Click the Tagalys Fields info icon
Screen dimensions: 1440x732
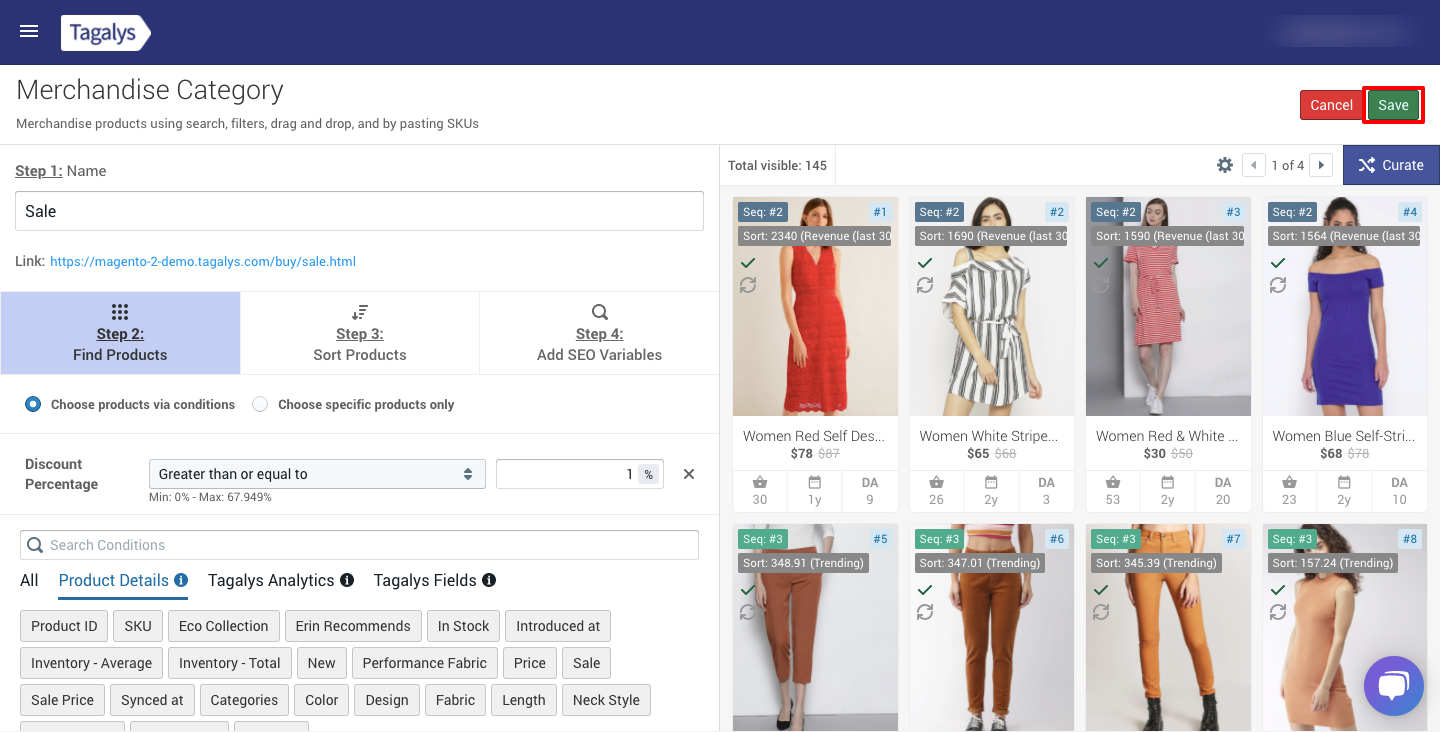pyautogui.click(x=489, y=580)
